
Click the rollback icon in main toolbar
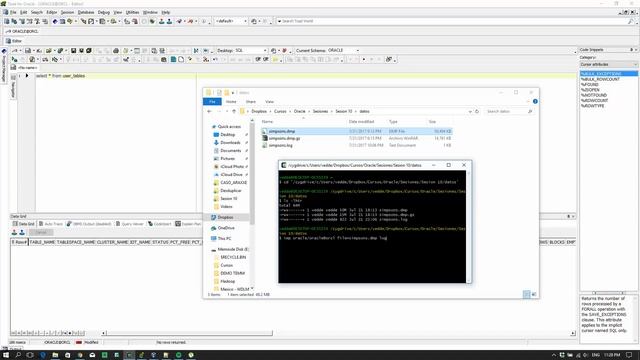[x=169, y=21]
